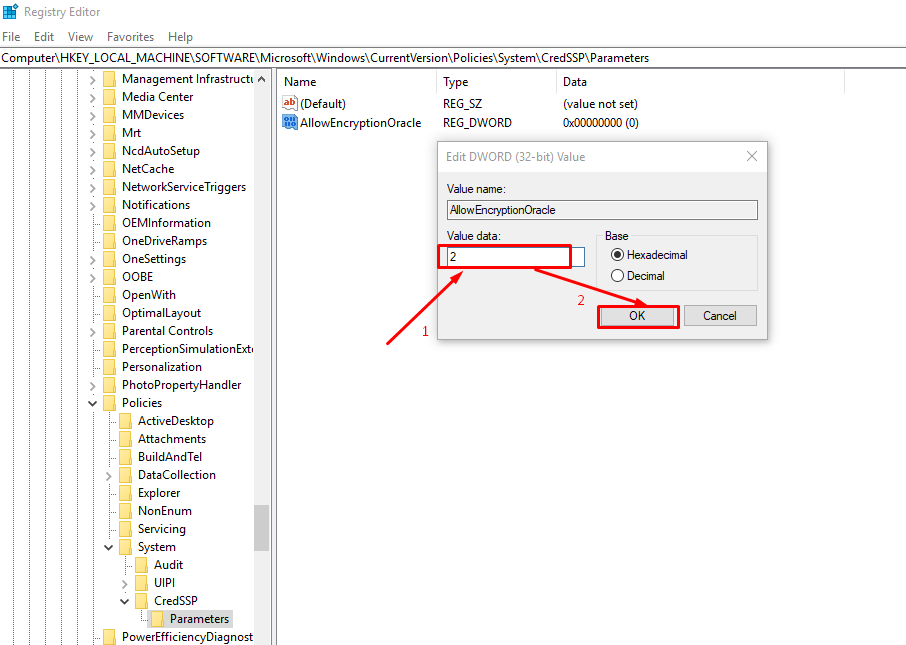Expand the UIPI tree node
Image resolution: width=906 pixels, height=645 pixels.
click(125, 583)
